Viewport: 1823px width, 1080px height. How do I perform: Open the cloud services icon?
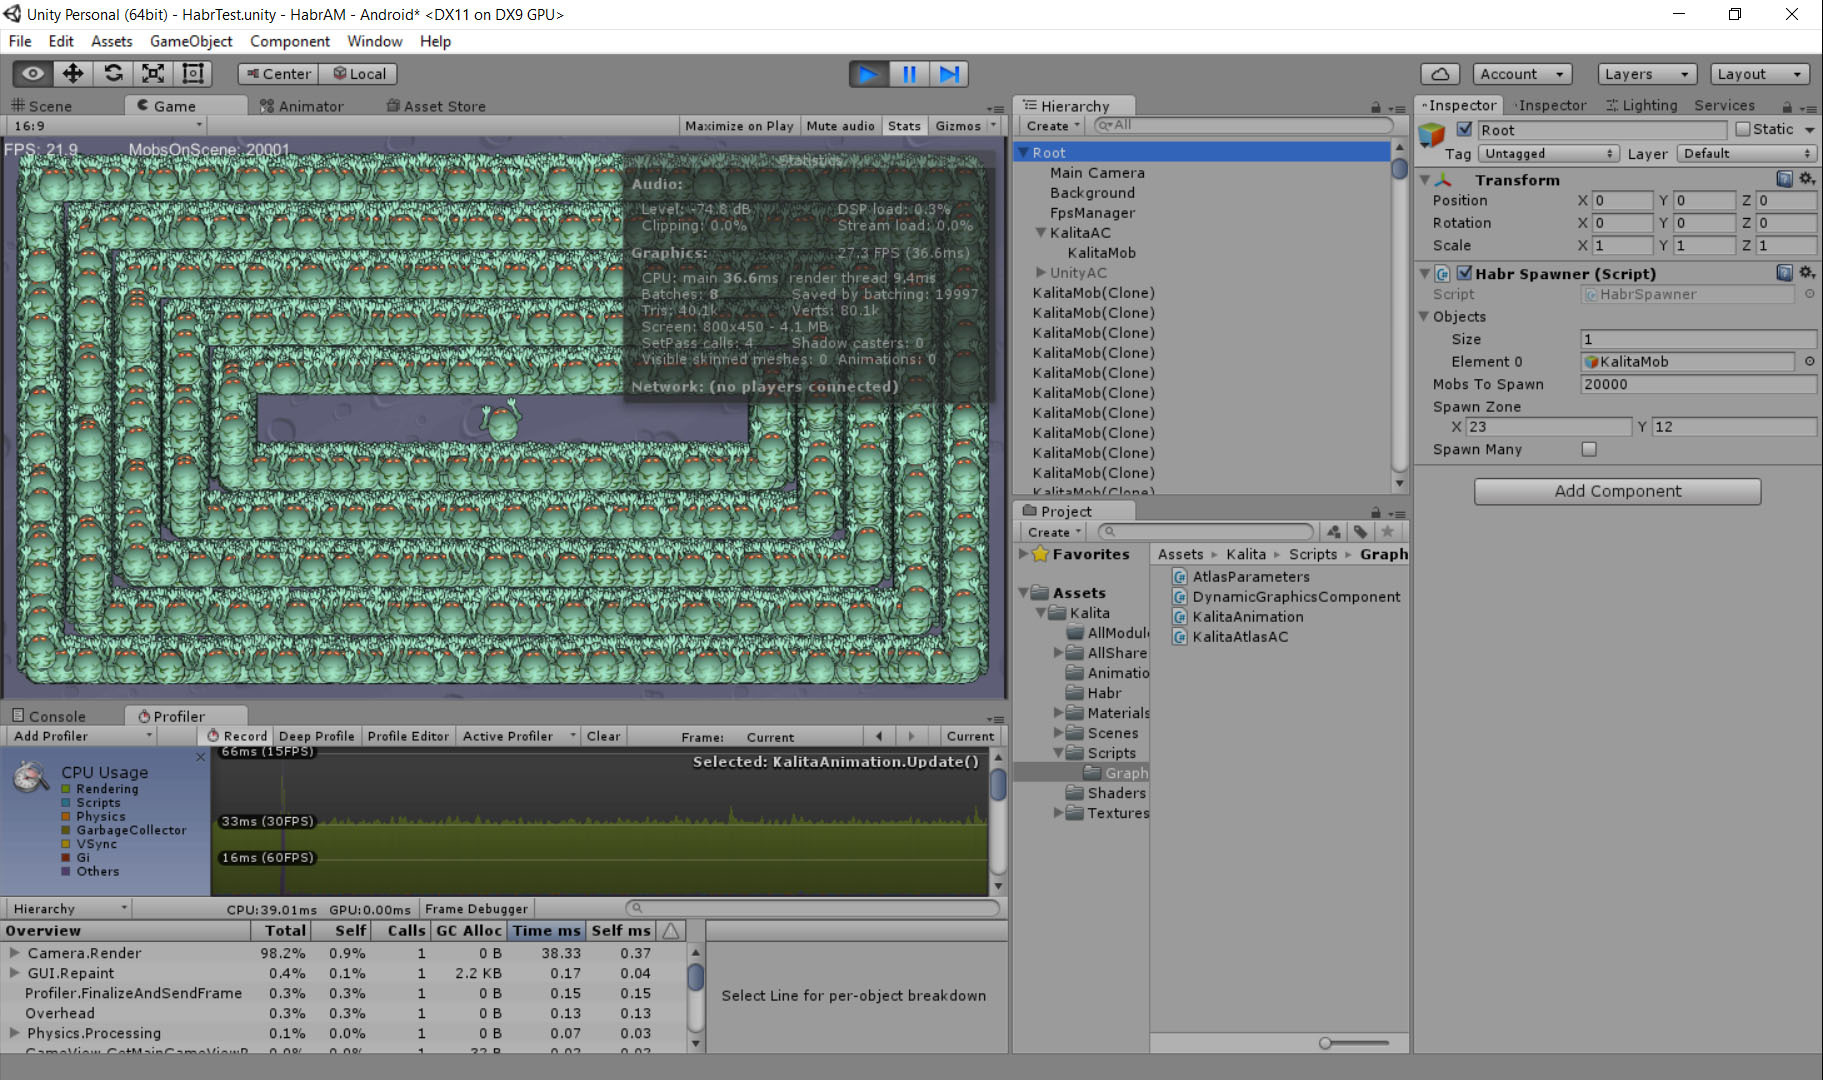(x=1440, y=74)
